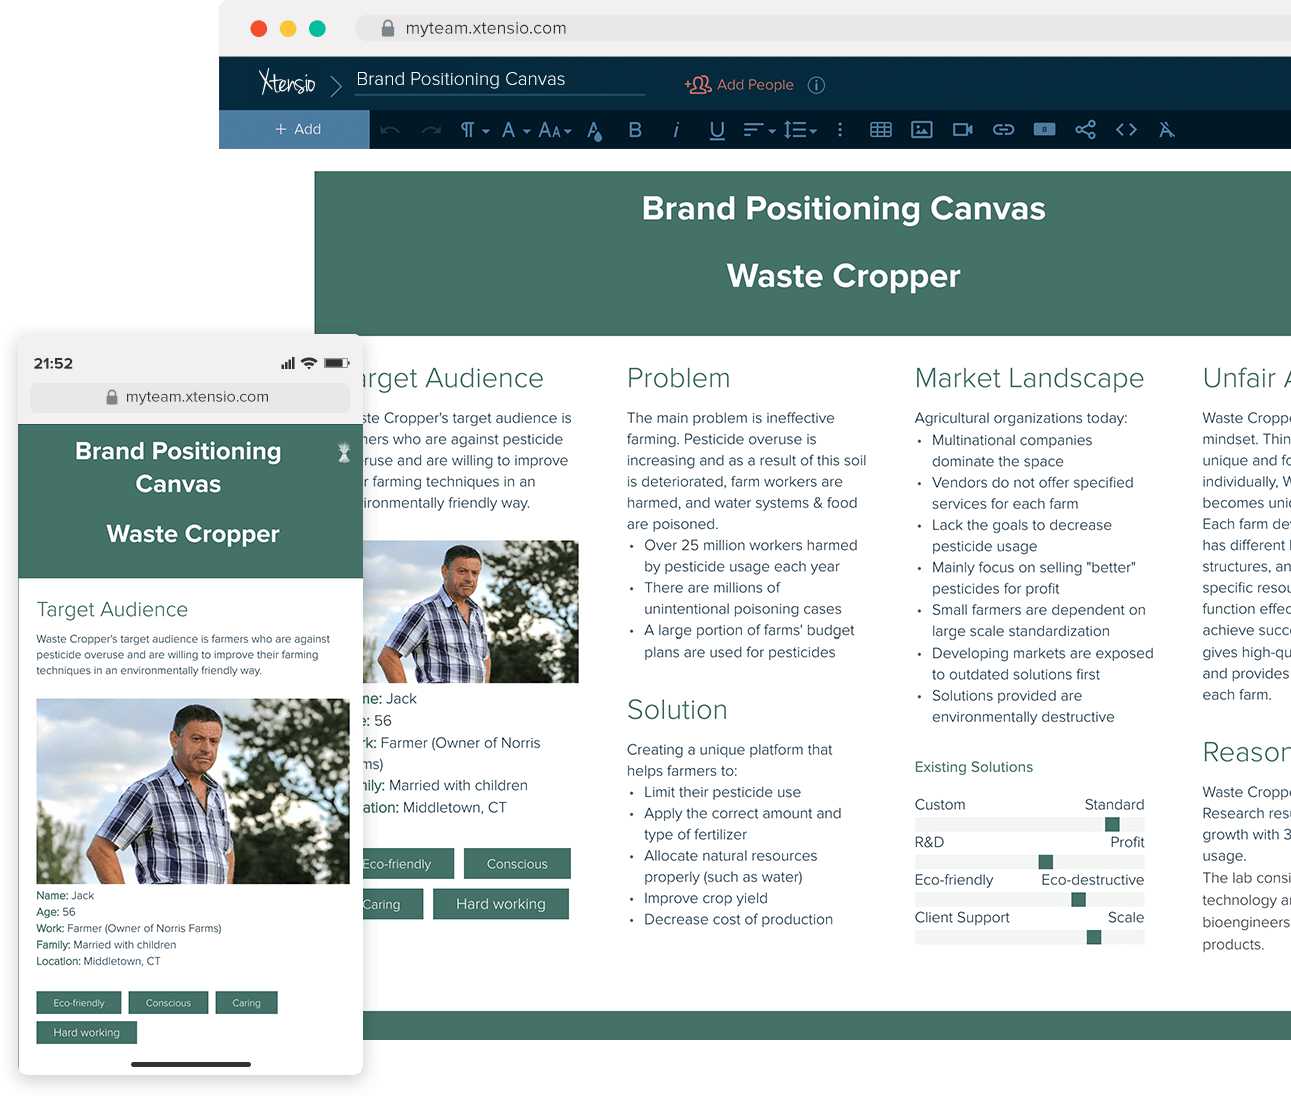Screen dimensions: 1291x1098
Task: Open the overflow menu with vertical dots
Action: (x=840, y=129)
